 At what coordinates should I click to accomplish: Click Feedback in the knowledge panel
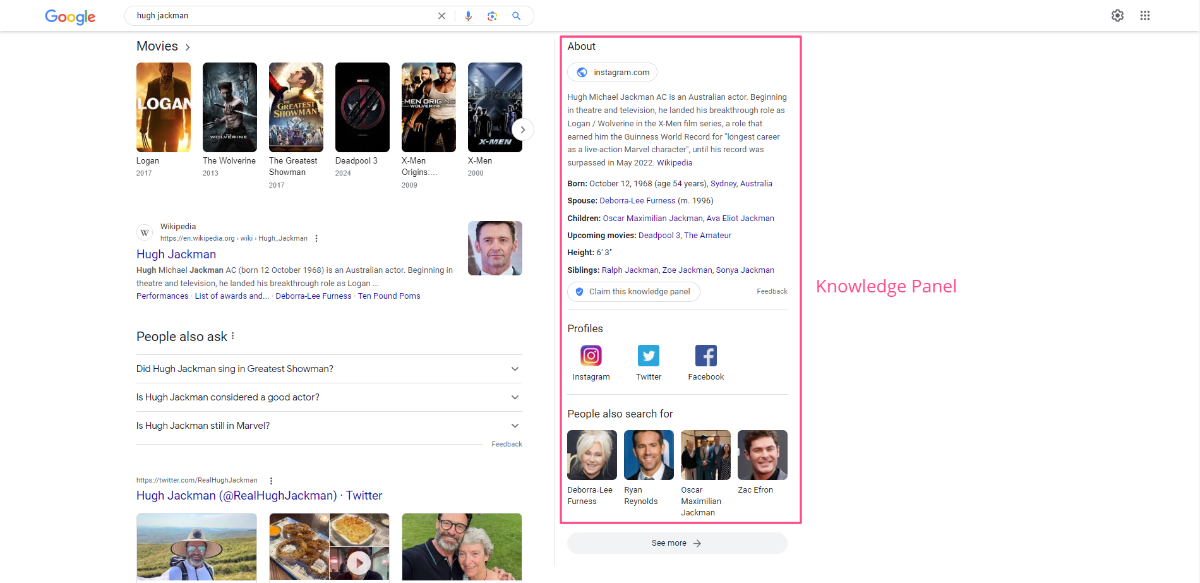[772, 292]
